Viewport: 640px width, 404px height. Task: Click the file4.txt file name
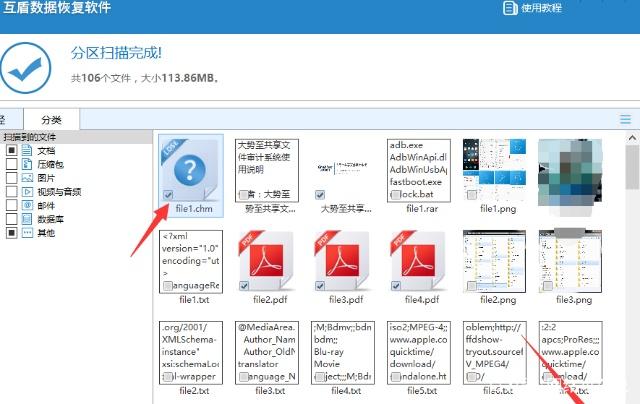346,391
